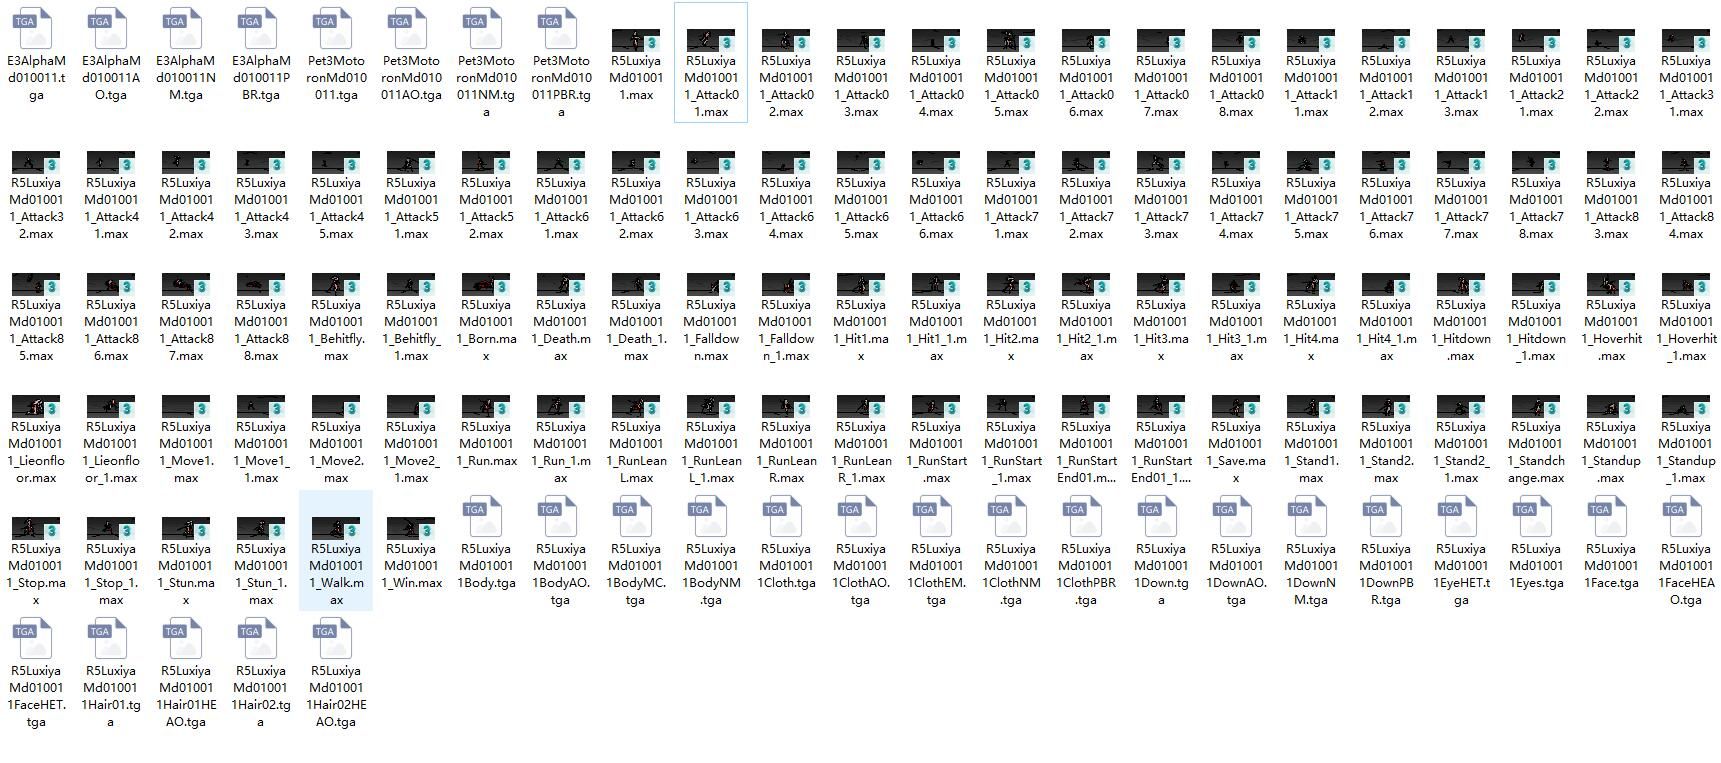Click the file name R5LuxiyaMd010011_Lieonfloor.max
This screenshot has height=763, width=1721.
pos(36,452)
